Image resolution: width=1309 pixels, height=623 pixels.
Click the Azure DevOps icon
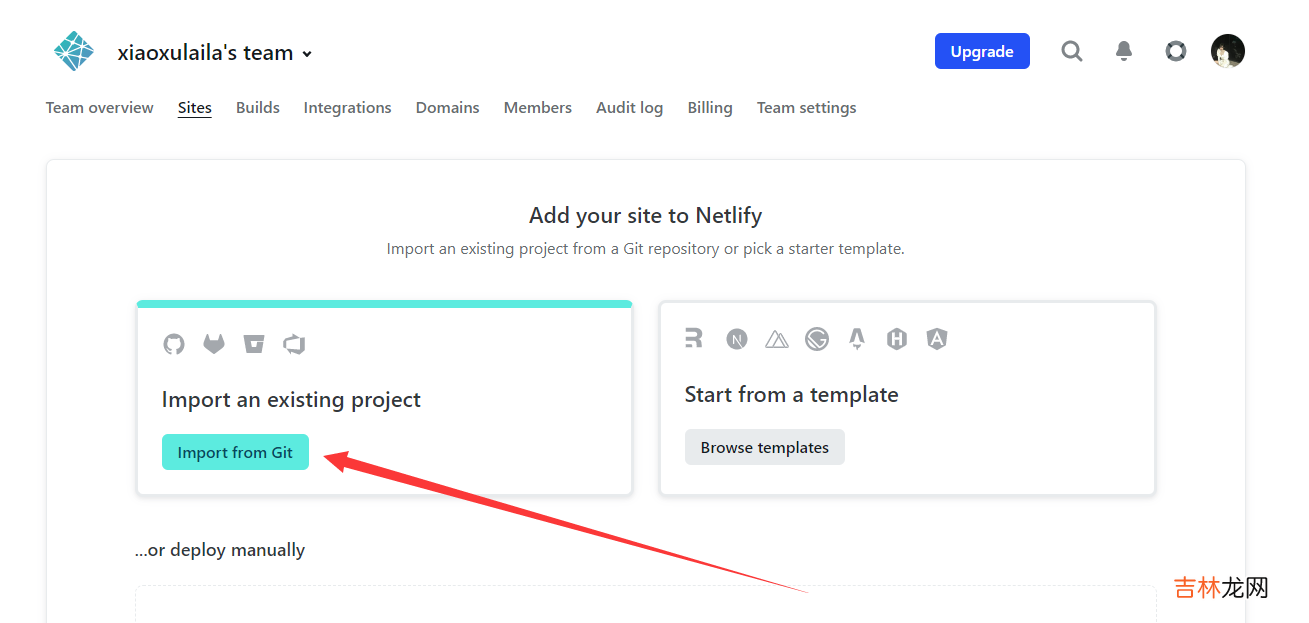[x=294, y=344]
